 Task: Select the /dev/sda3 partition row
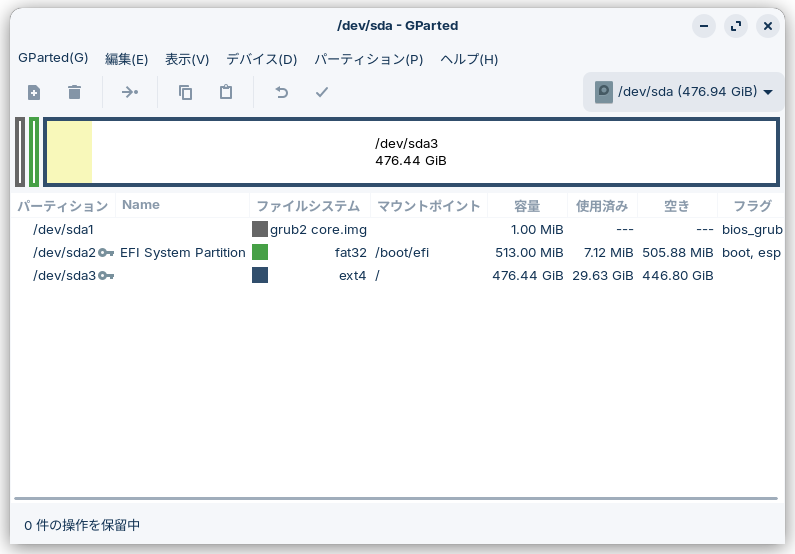coord(398,276)
